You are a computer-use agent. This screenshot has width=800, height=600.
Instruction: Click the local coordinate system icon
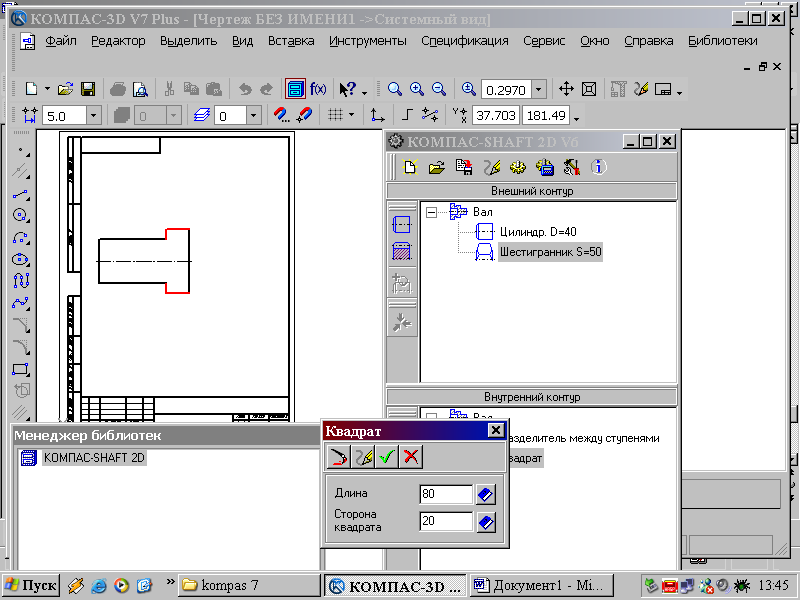pos(378,115)
